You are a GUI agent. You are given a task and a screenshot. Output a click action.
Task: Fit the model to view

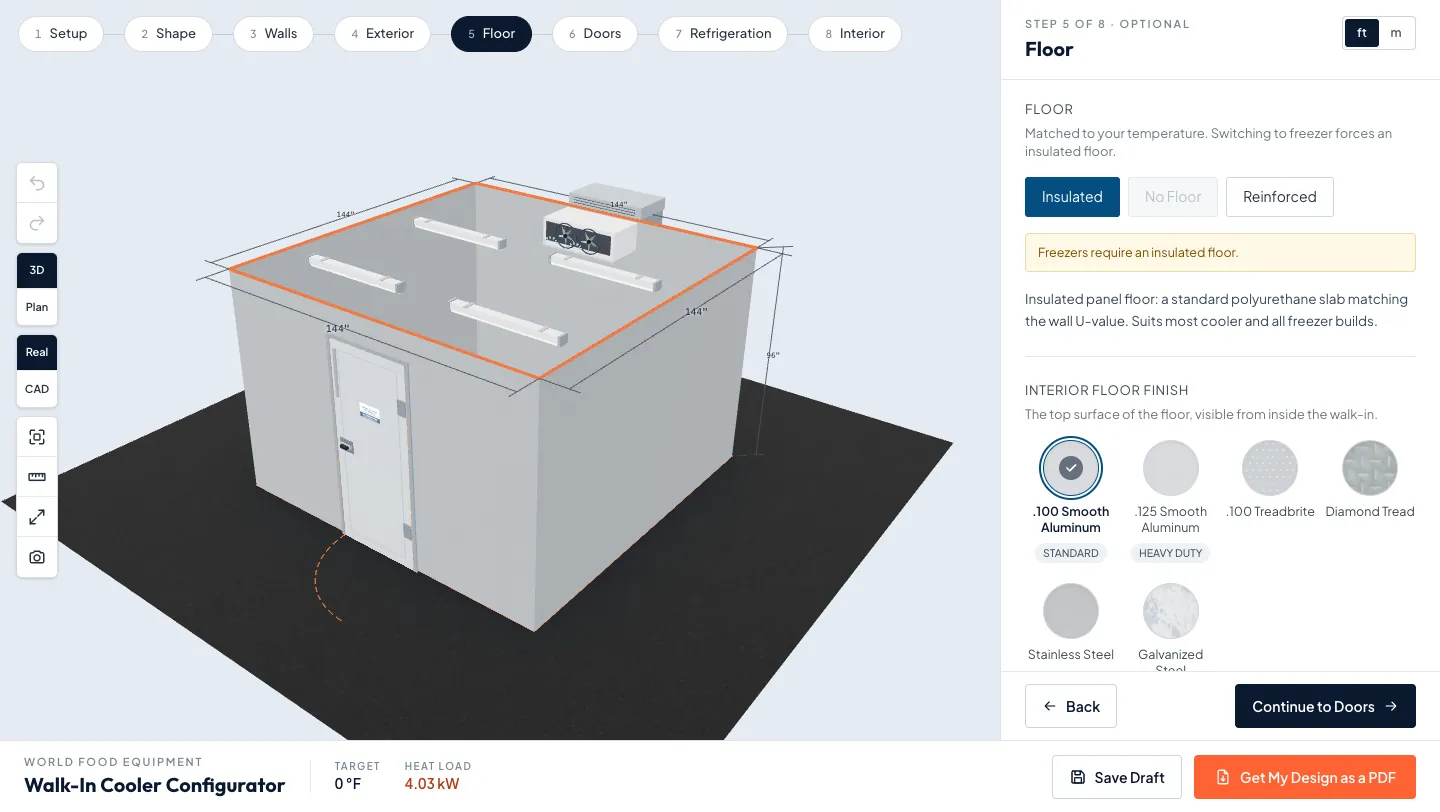point(37,437)
